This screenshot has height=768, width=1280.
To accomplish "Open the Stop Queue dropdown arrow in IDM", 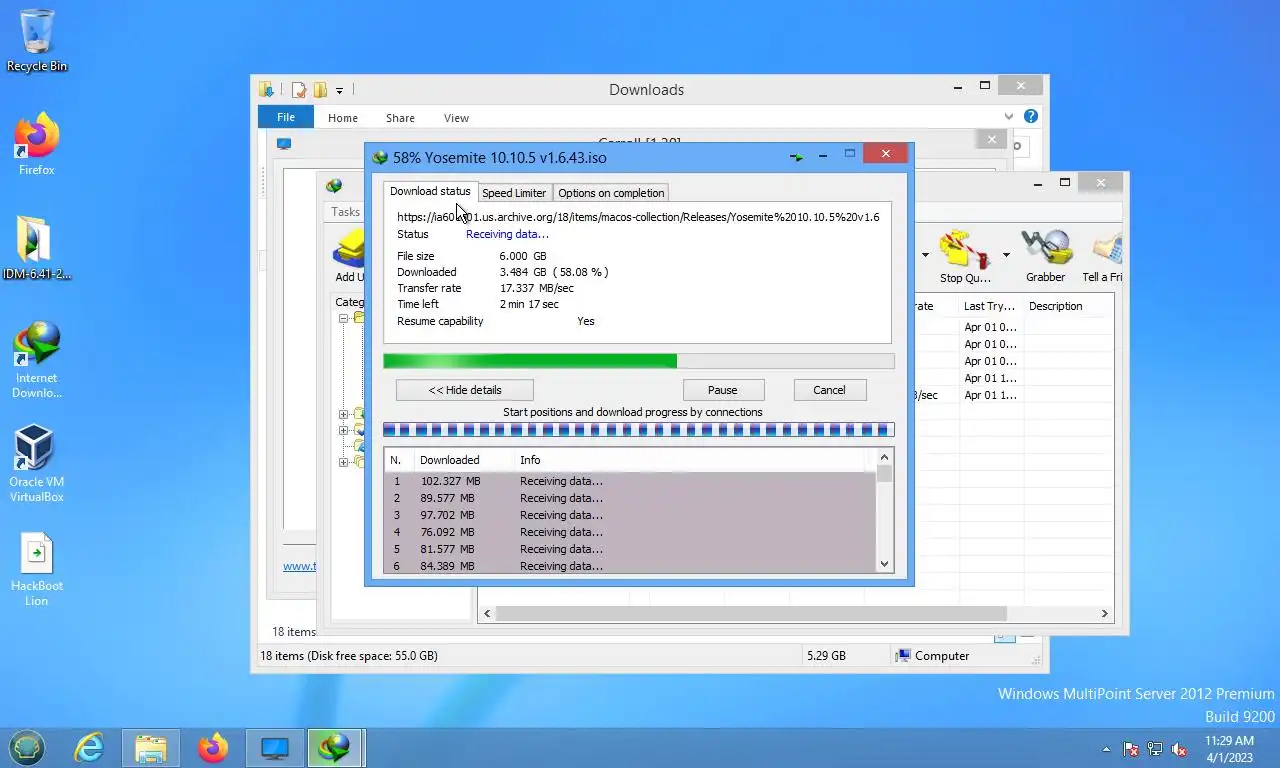I will click(1006, 255).
